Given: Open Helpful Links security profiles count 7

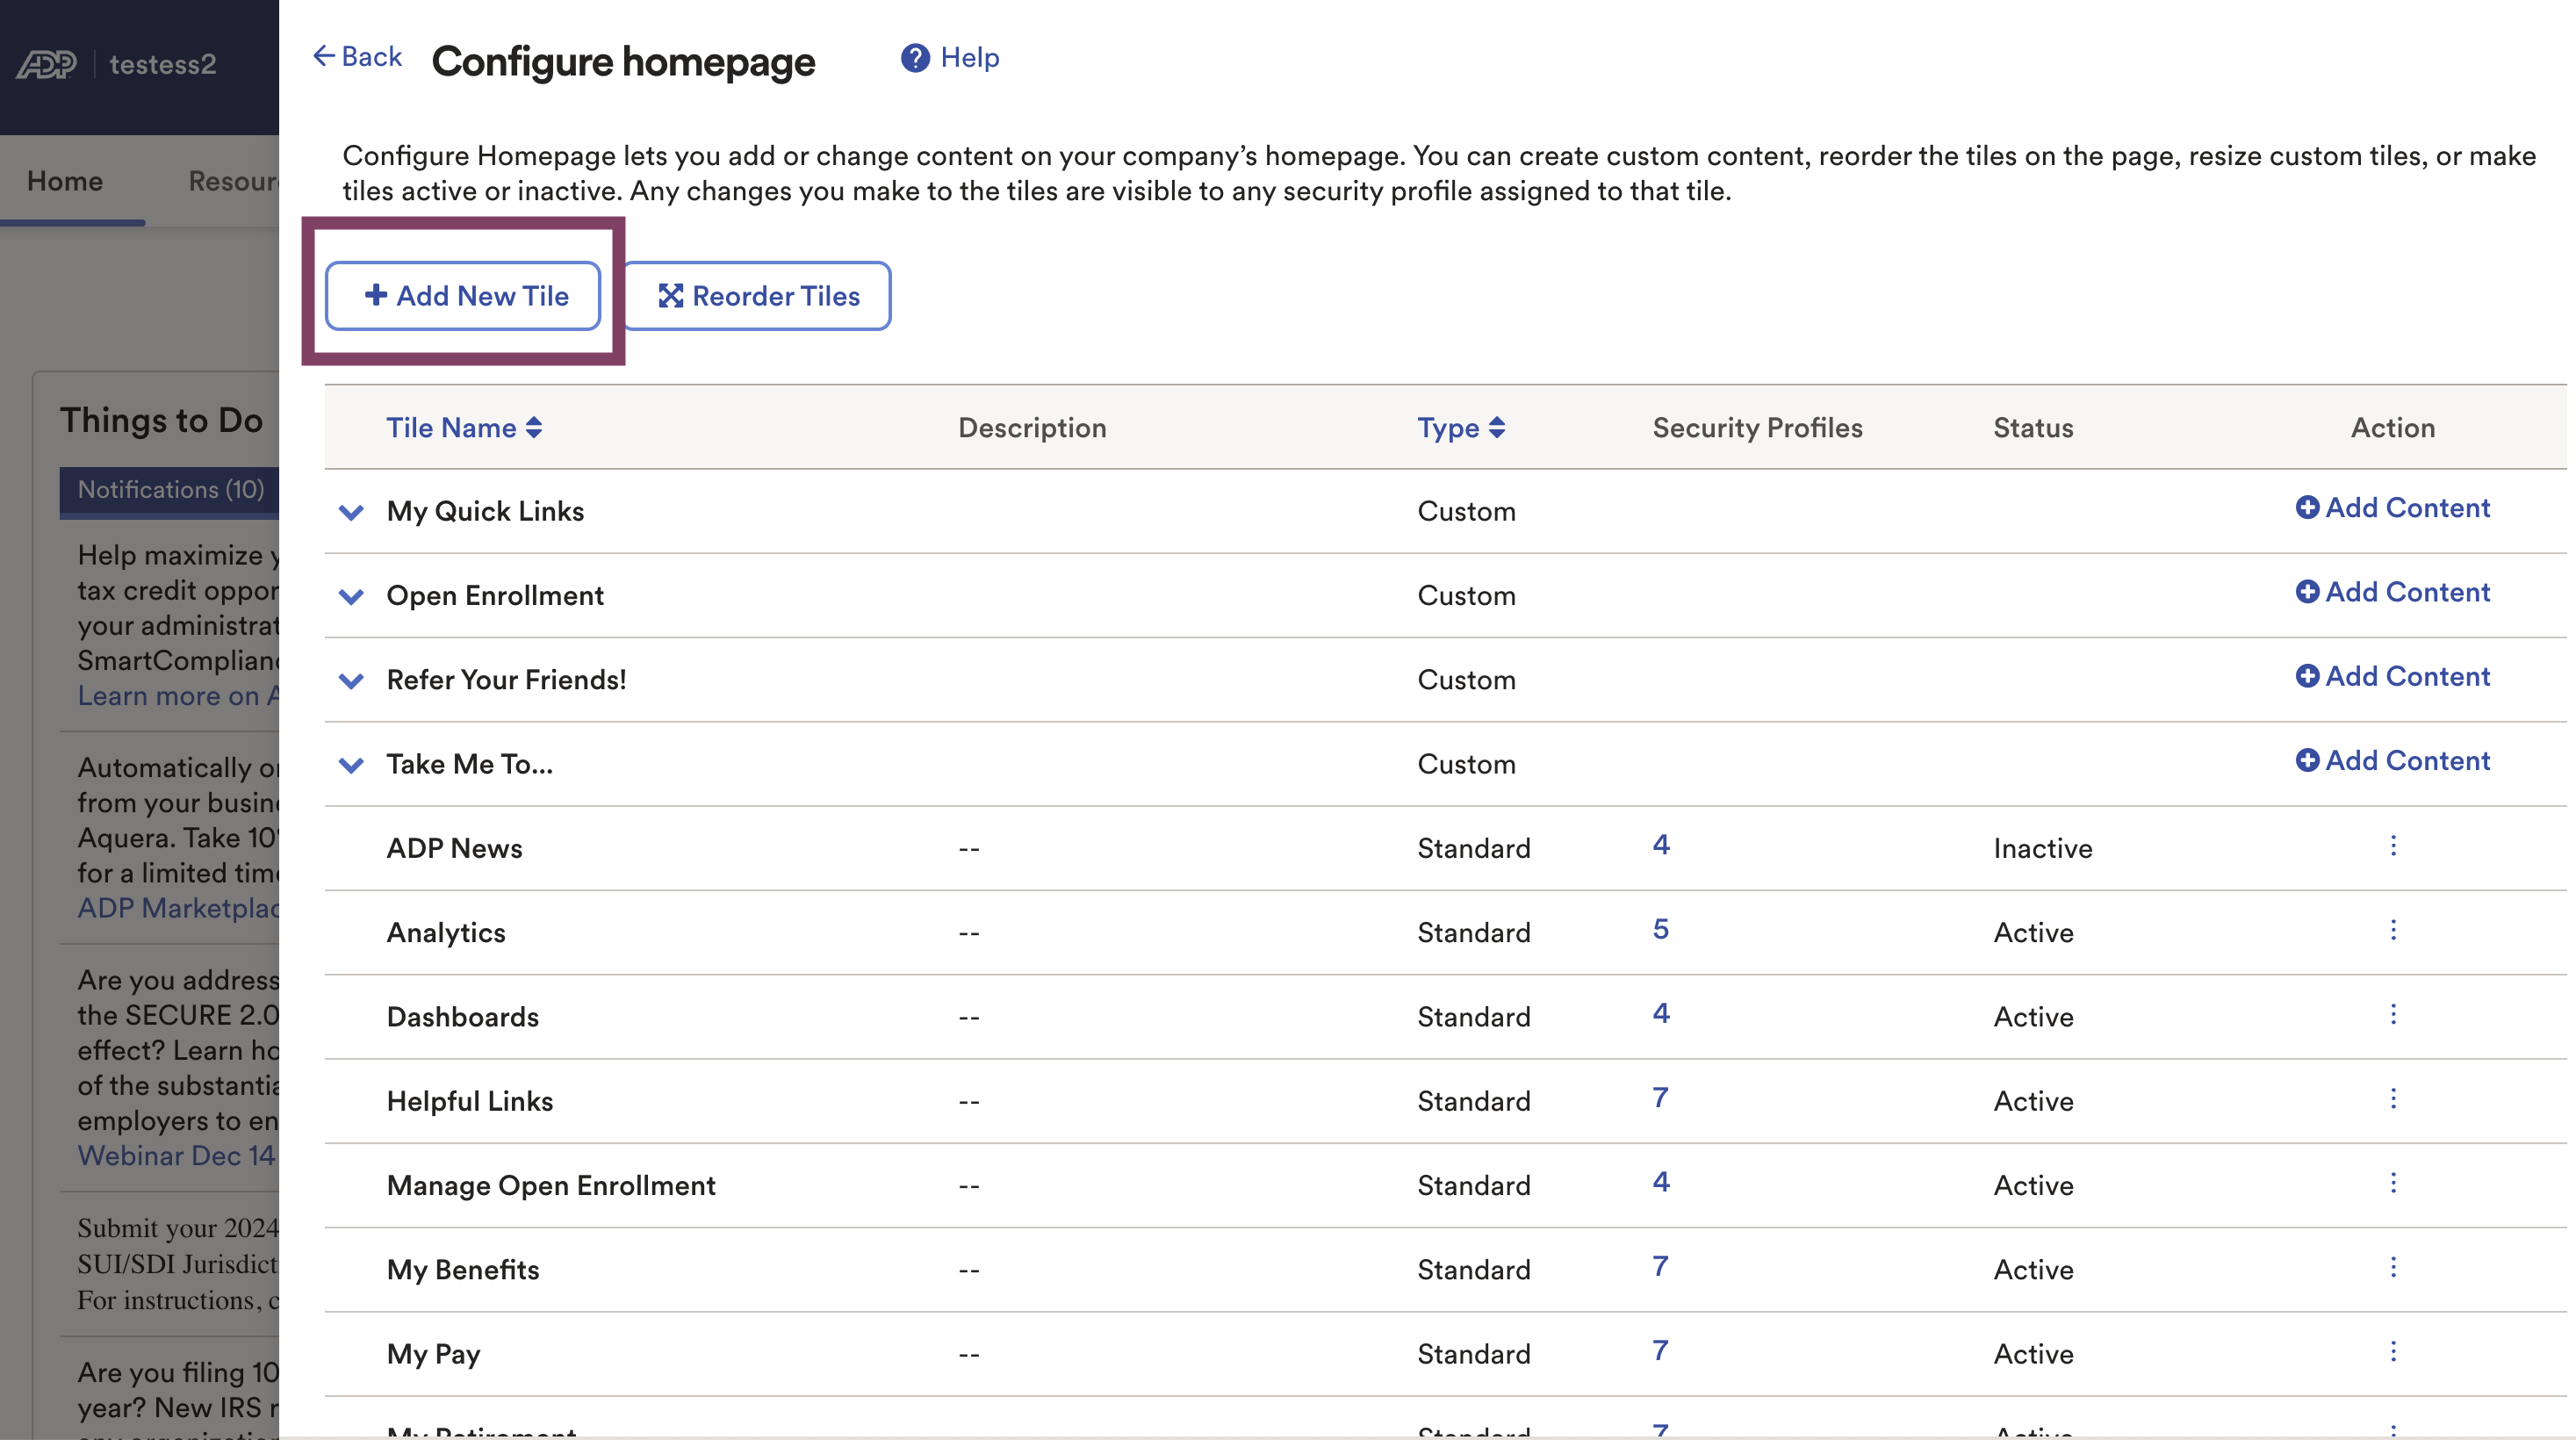Looking at the screenshot, I should pos(1660,1098).
